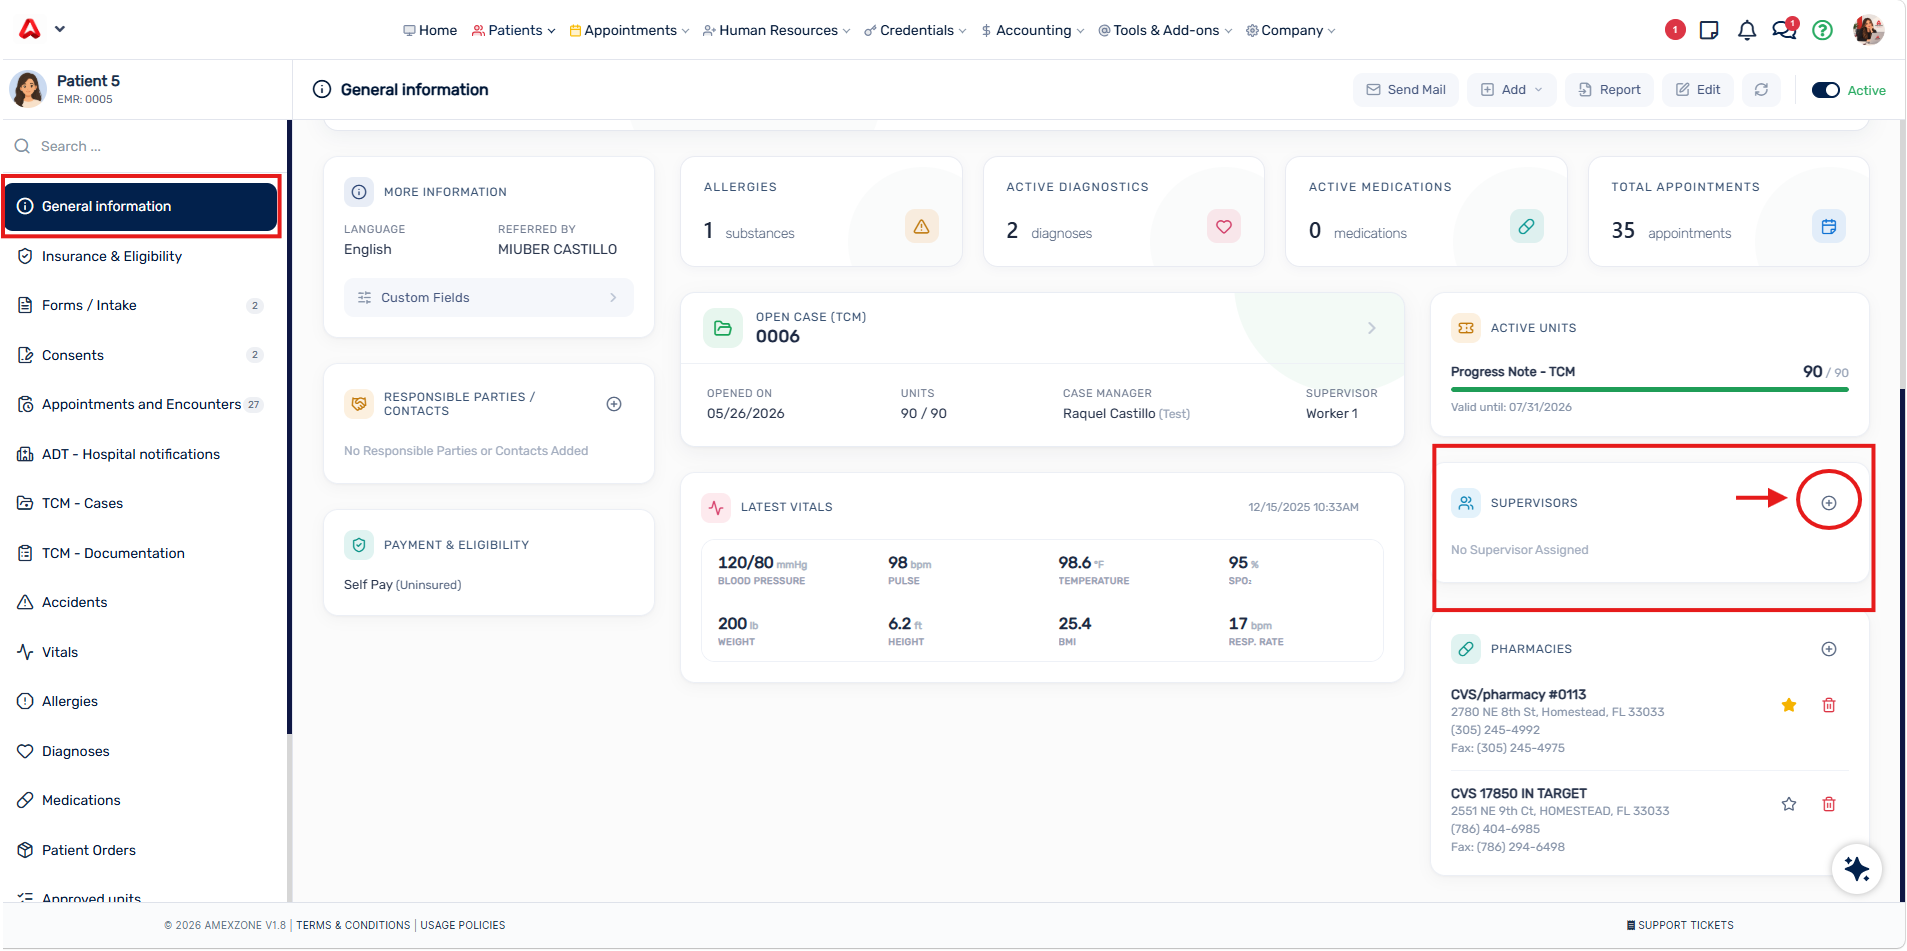Click total appointments calendar icon
This screenshot has height=951, width=1907.
[x=1828, y=227]
